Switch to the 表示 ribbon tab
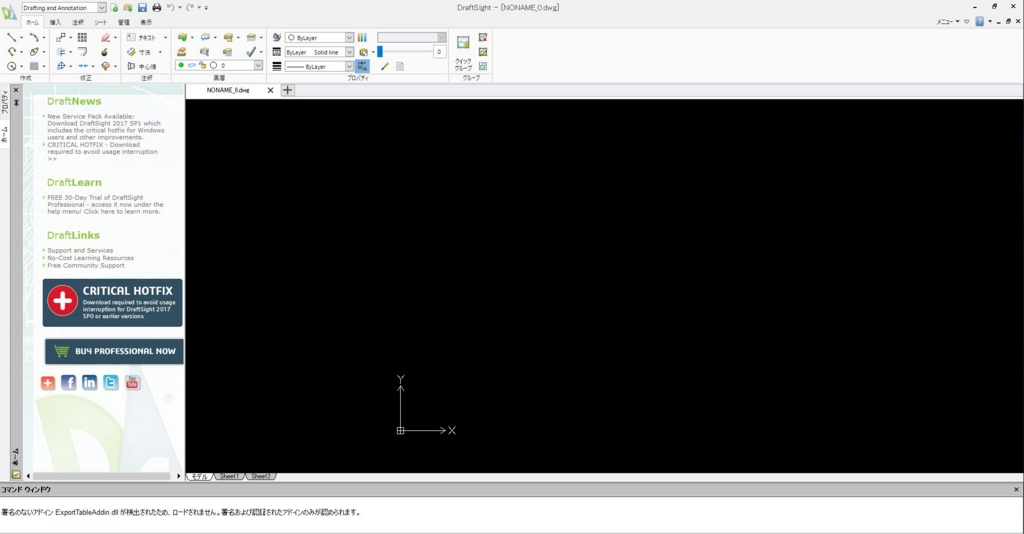Image resolution: width=1024 pixels, height=534 pixels. (x=146, y=22)
